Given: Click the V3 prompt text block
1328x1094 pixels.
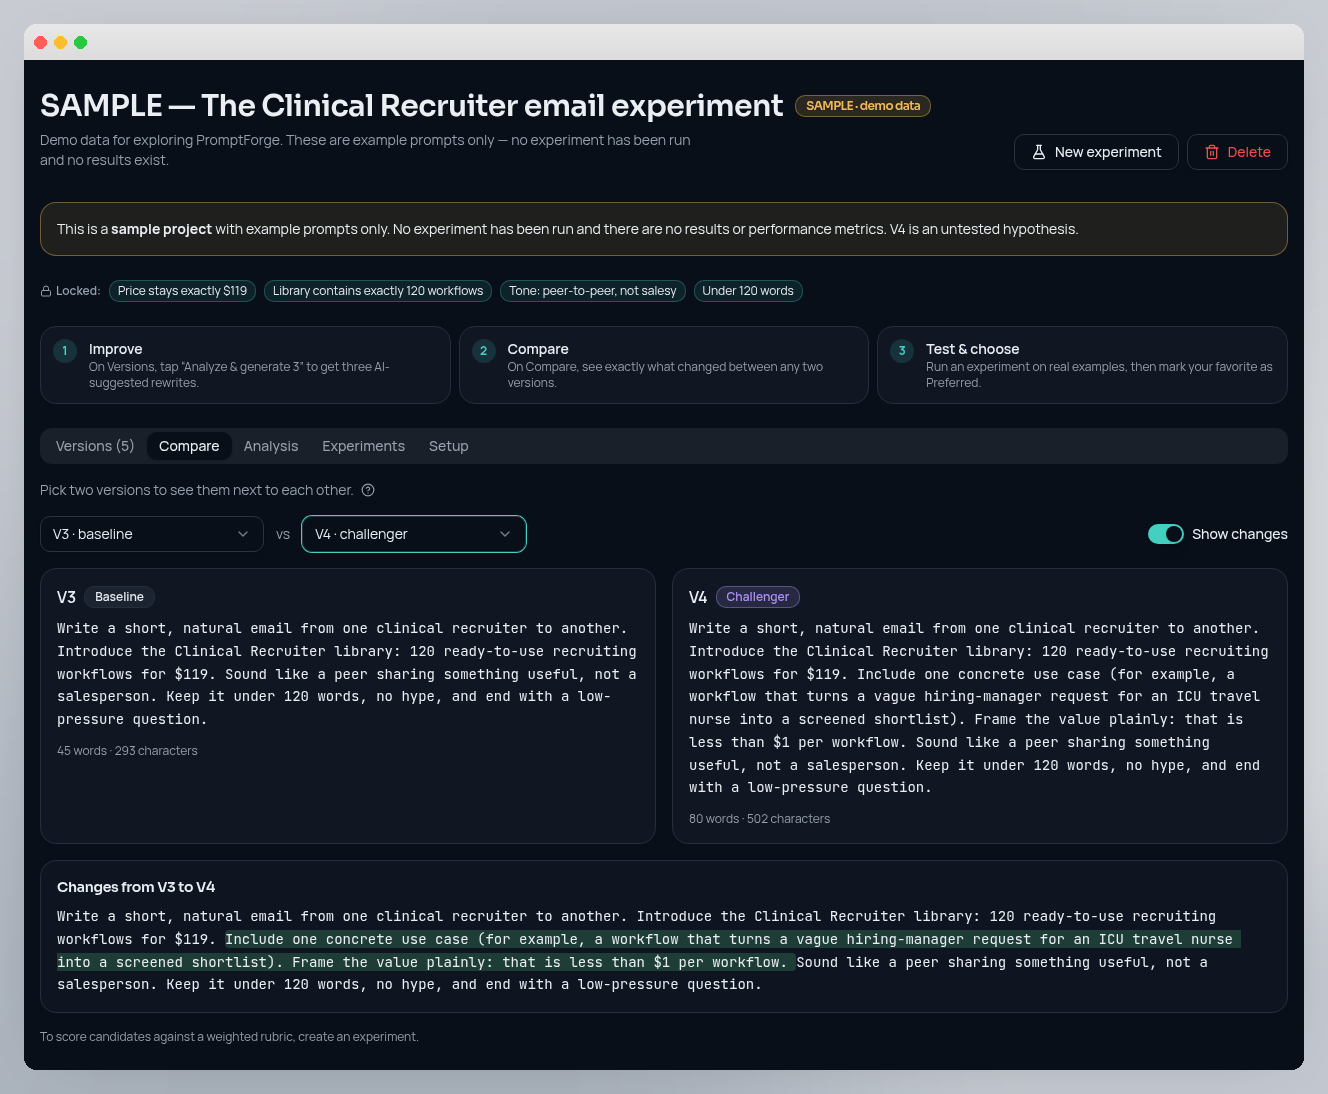Looking at the screenshot, I should tap(347, 674).
